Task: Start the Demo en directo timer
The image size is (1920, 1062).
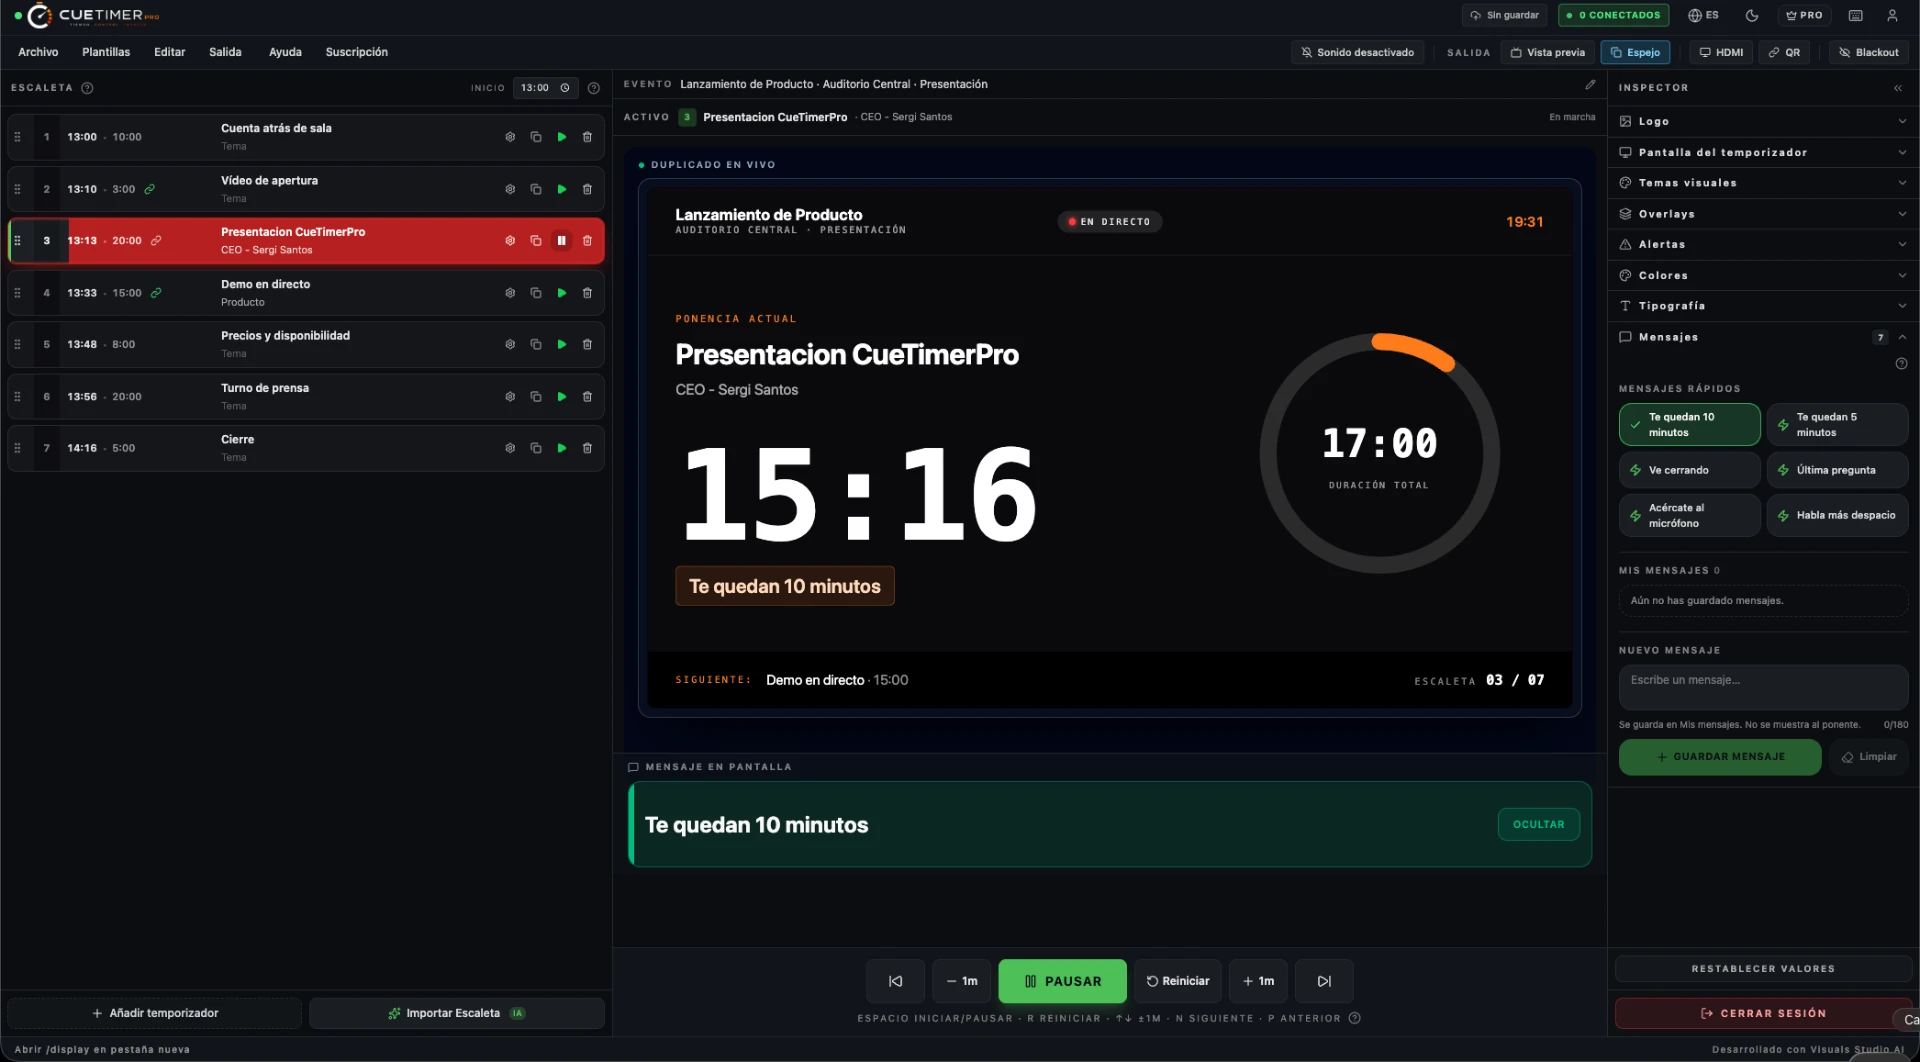Action: [x=562, y=293]
